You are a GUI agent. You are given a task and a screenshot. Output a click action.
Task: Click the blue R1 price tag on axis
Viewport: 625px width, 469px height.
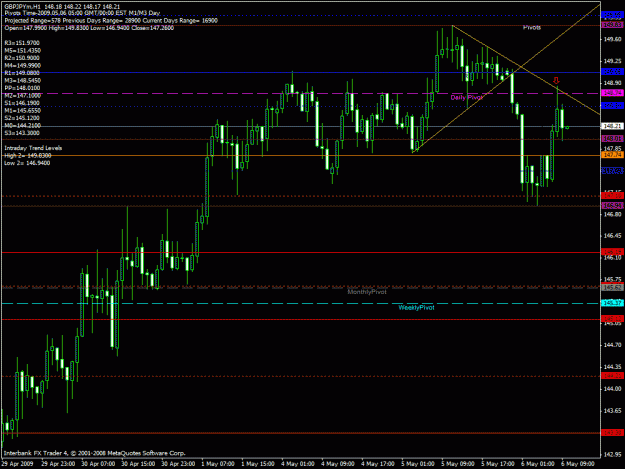click(612, 72)
